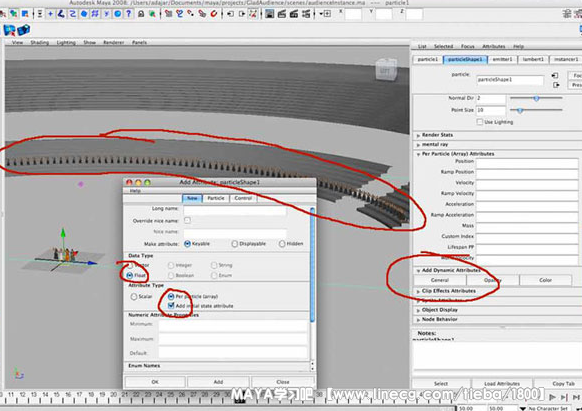Expand the Node Behavior section
The width and height of the screenshot is (582, 411).
coord(418,320)
